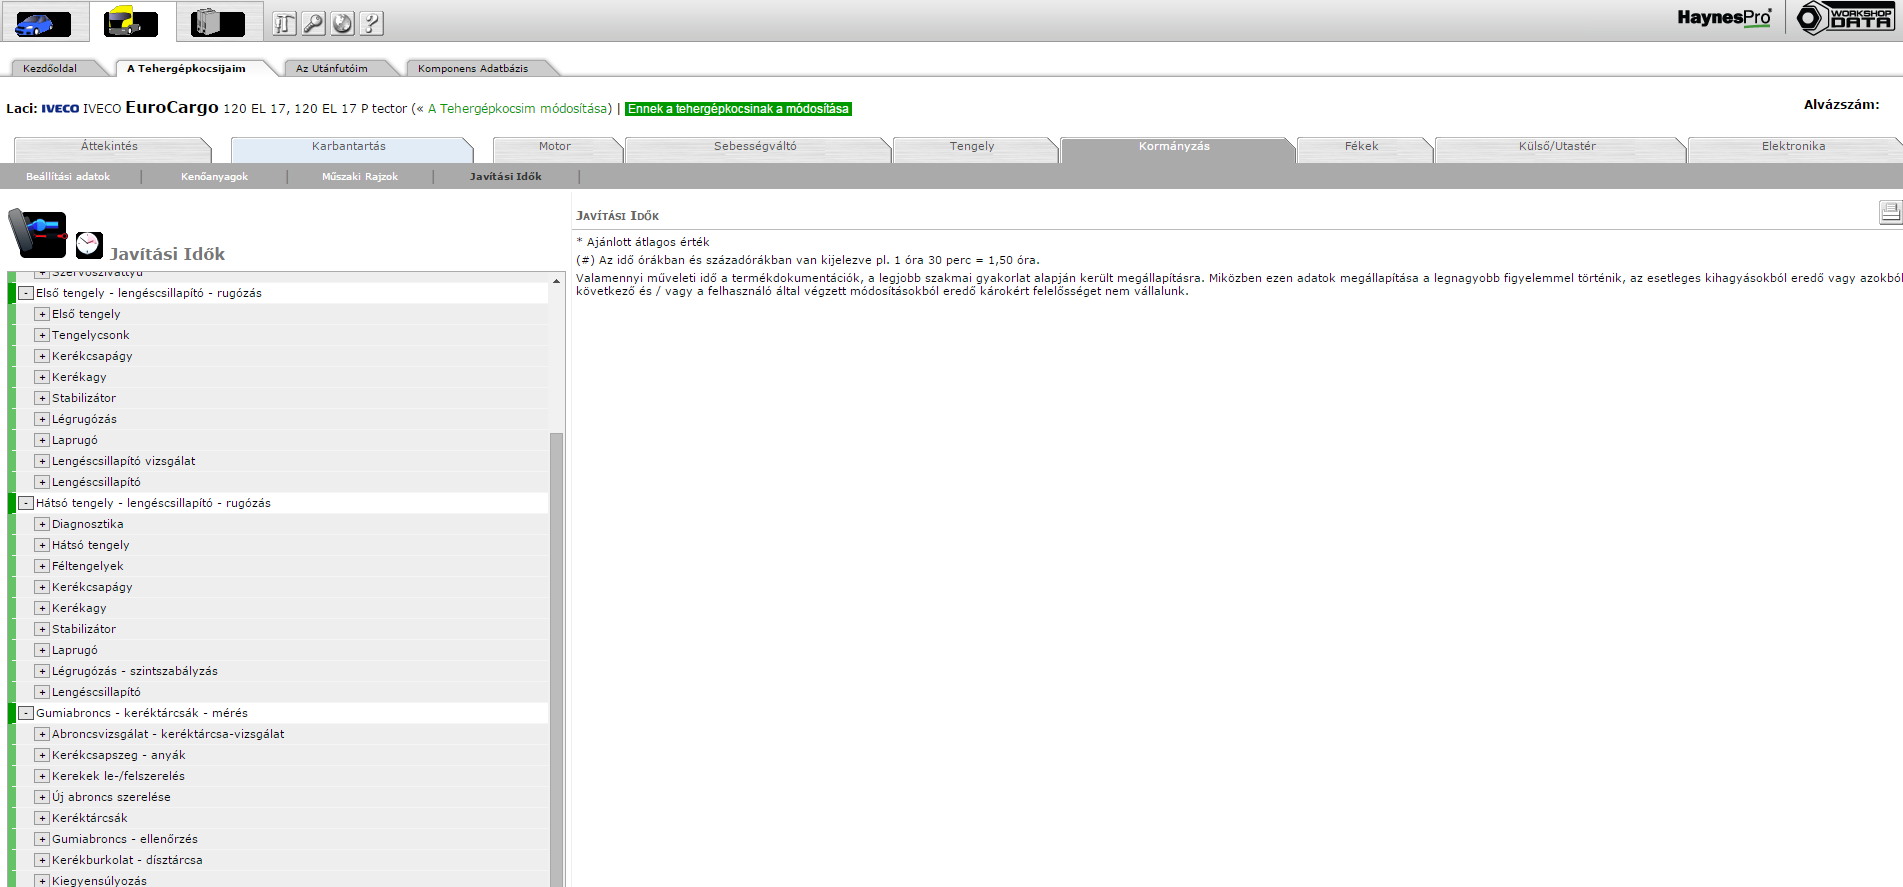Switch to the Fékek tab
Image resolution: width=1903 pixels, height=887 pixels.
pos(1361,147)
